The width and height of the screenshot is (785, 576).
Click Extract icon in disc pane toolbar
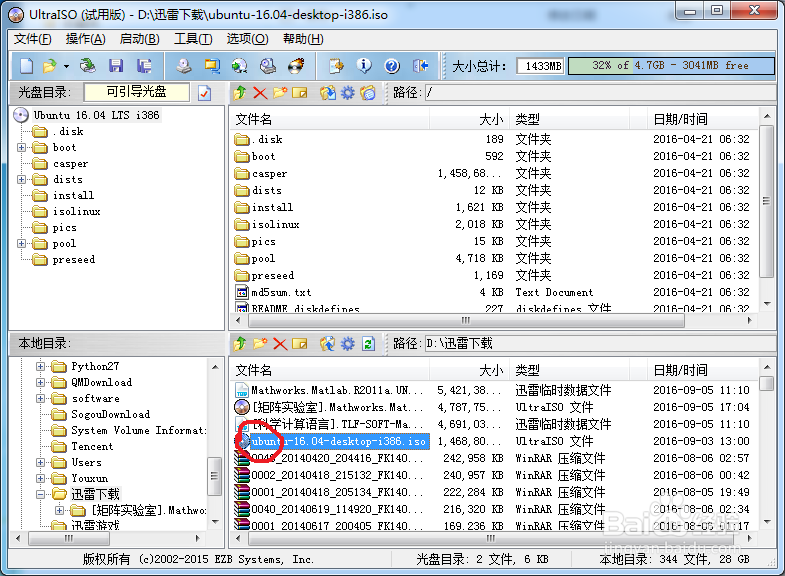point(328,93)
